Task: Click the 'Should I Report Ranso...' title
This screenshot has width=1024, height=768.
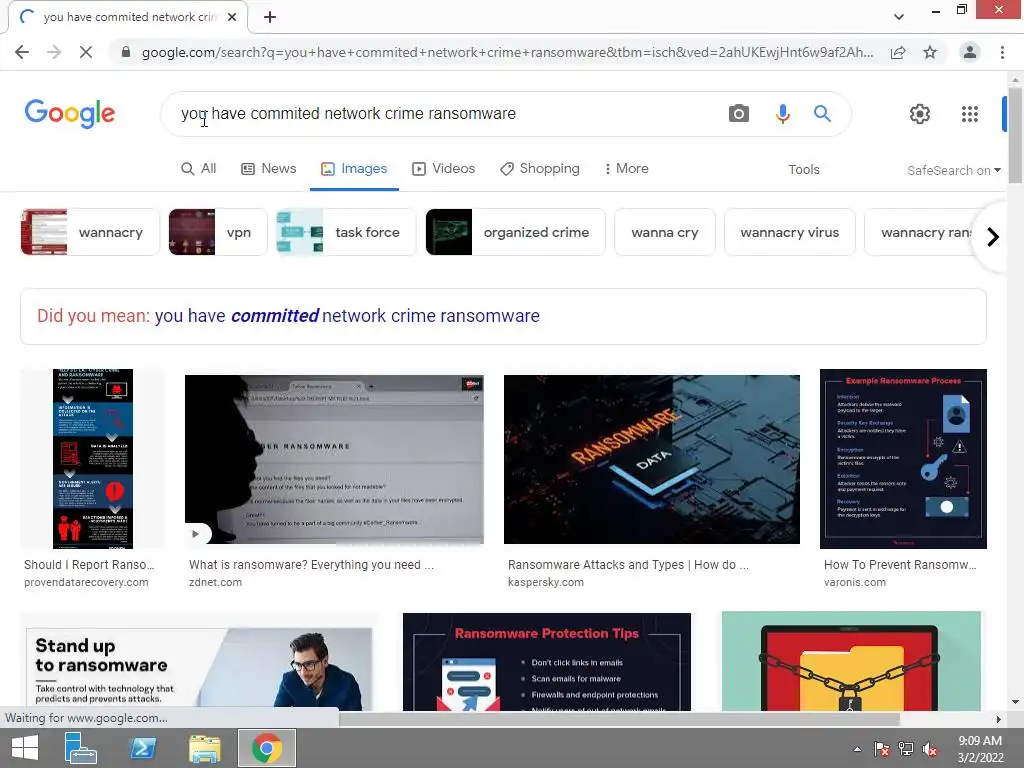Action: (89, 565)
